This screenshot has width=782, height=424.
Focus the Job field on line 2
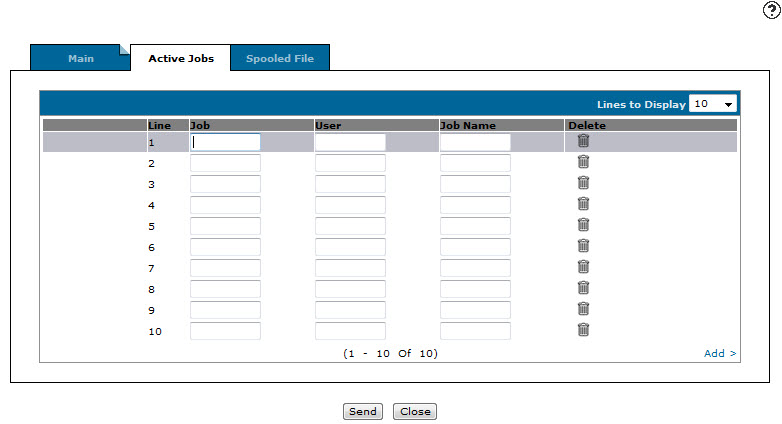click(225, 163)
